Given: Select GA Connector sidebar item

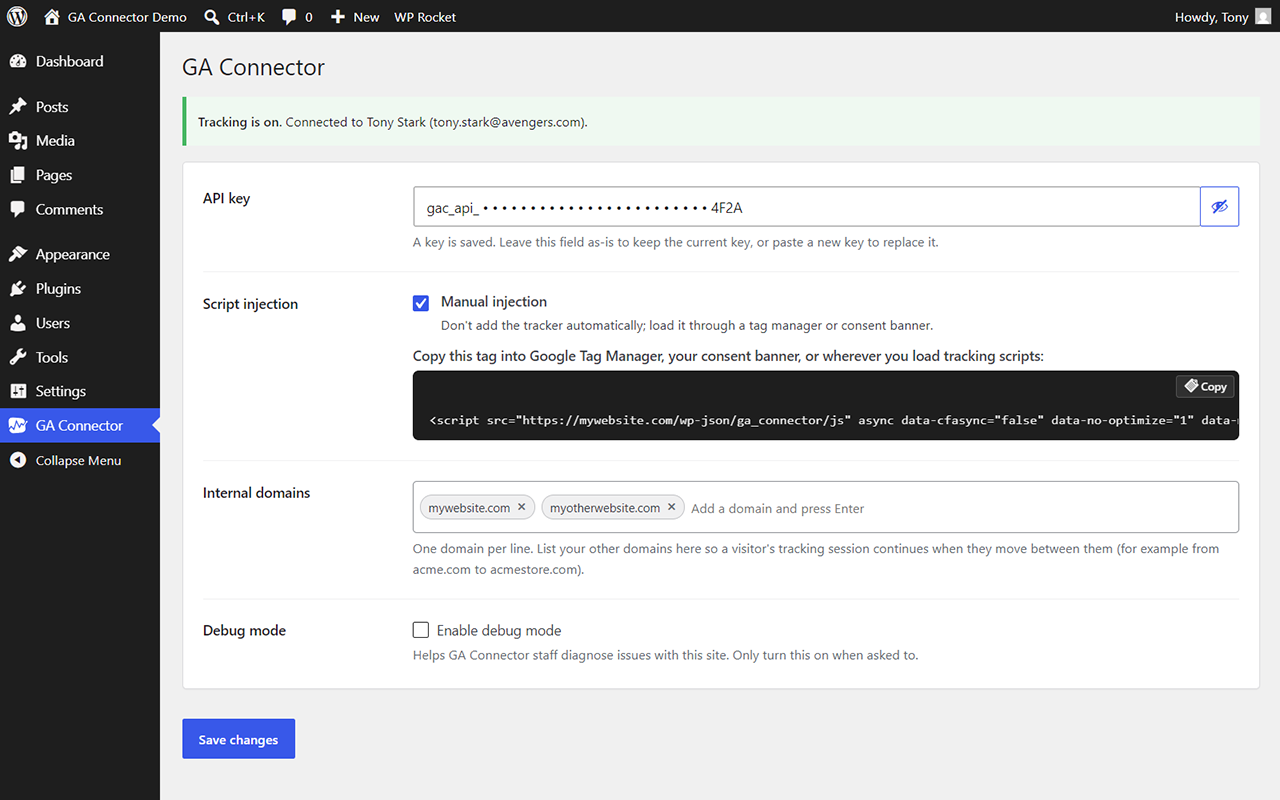Looking at the screenshot, I should [x=80, y=425].
